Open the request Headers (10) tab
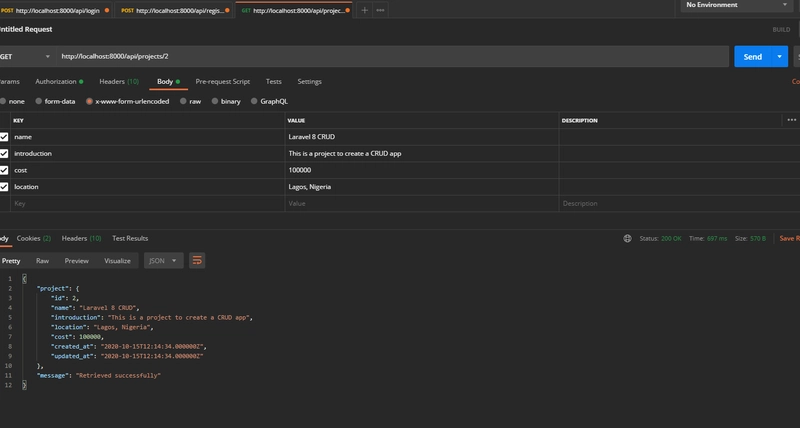 [x=119, y=82]
